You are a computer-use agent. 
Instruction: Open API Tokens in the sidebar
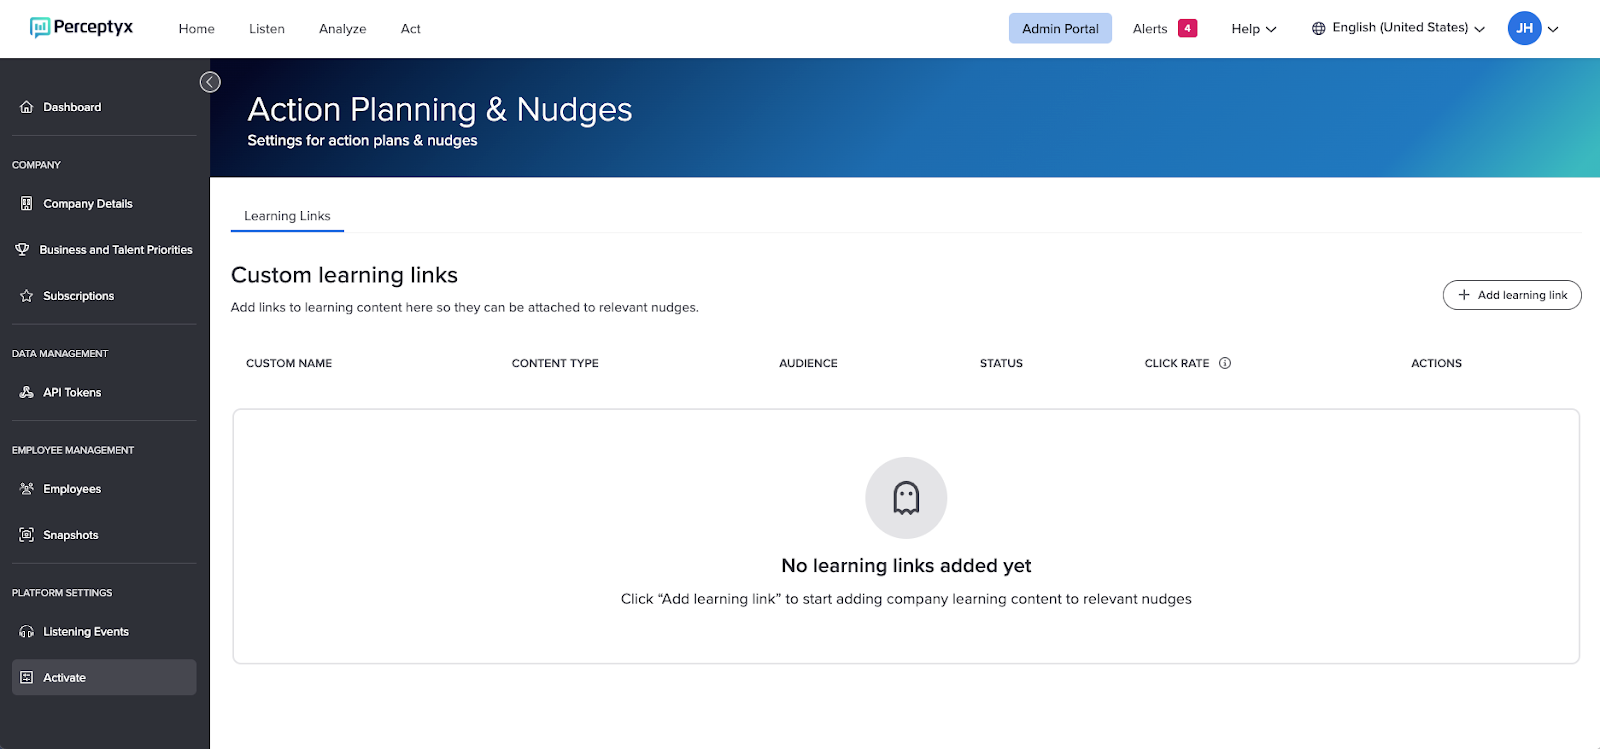(x=104, y=392)
